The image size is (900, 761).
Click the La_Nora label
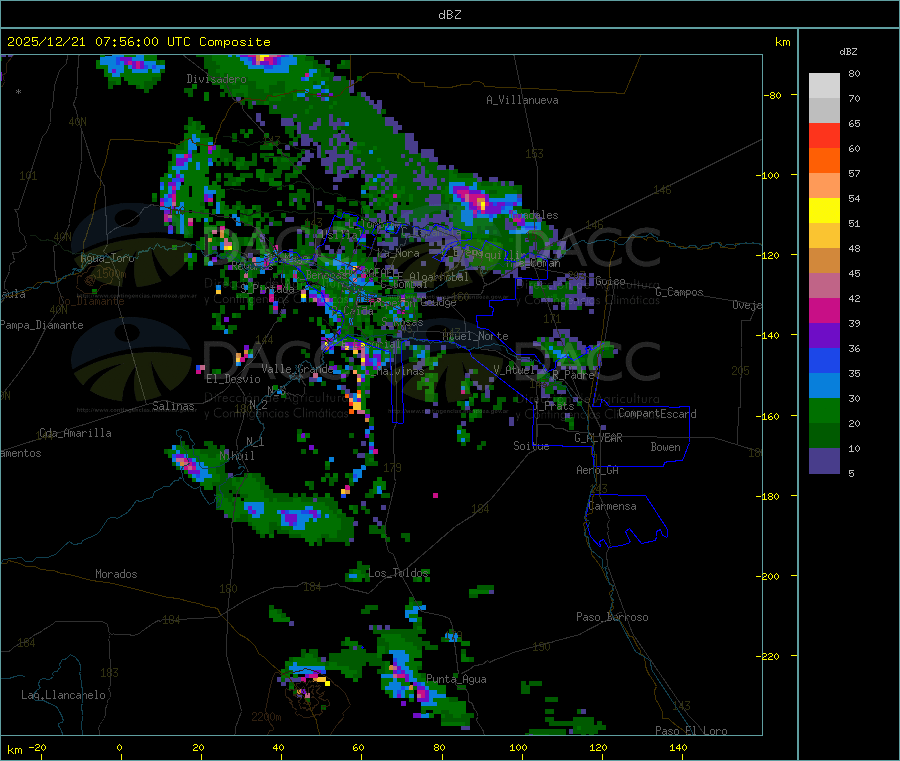click(399, 253)
